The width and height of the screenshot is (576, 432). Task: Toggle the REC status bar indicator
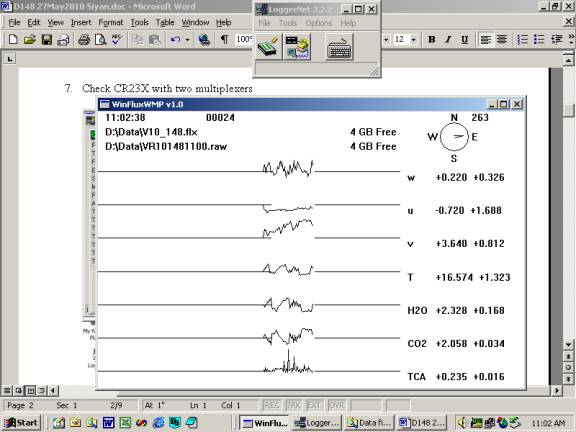click(272, 406)
